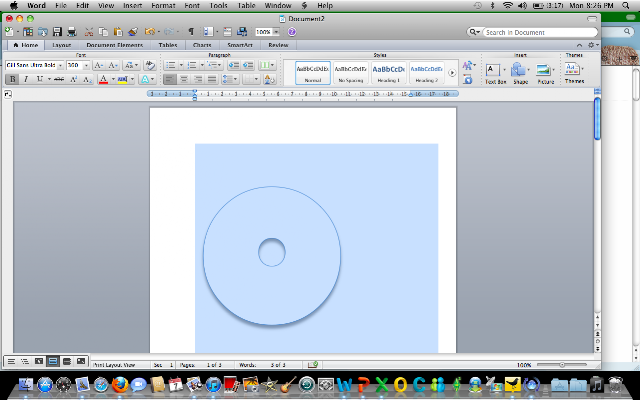Click the decrease font size icon
Viewport: 640px width, 400px height.
[x=113, y=65]
